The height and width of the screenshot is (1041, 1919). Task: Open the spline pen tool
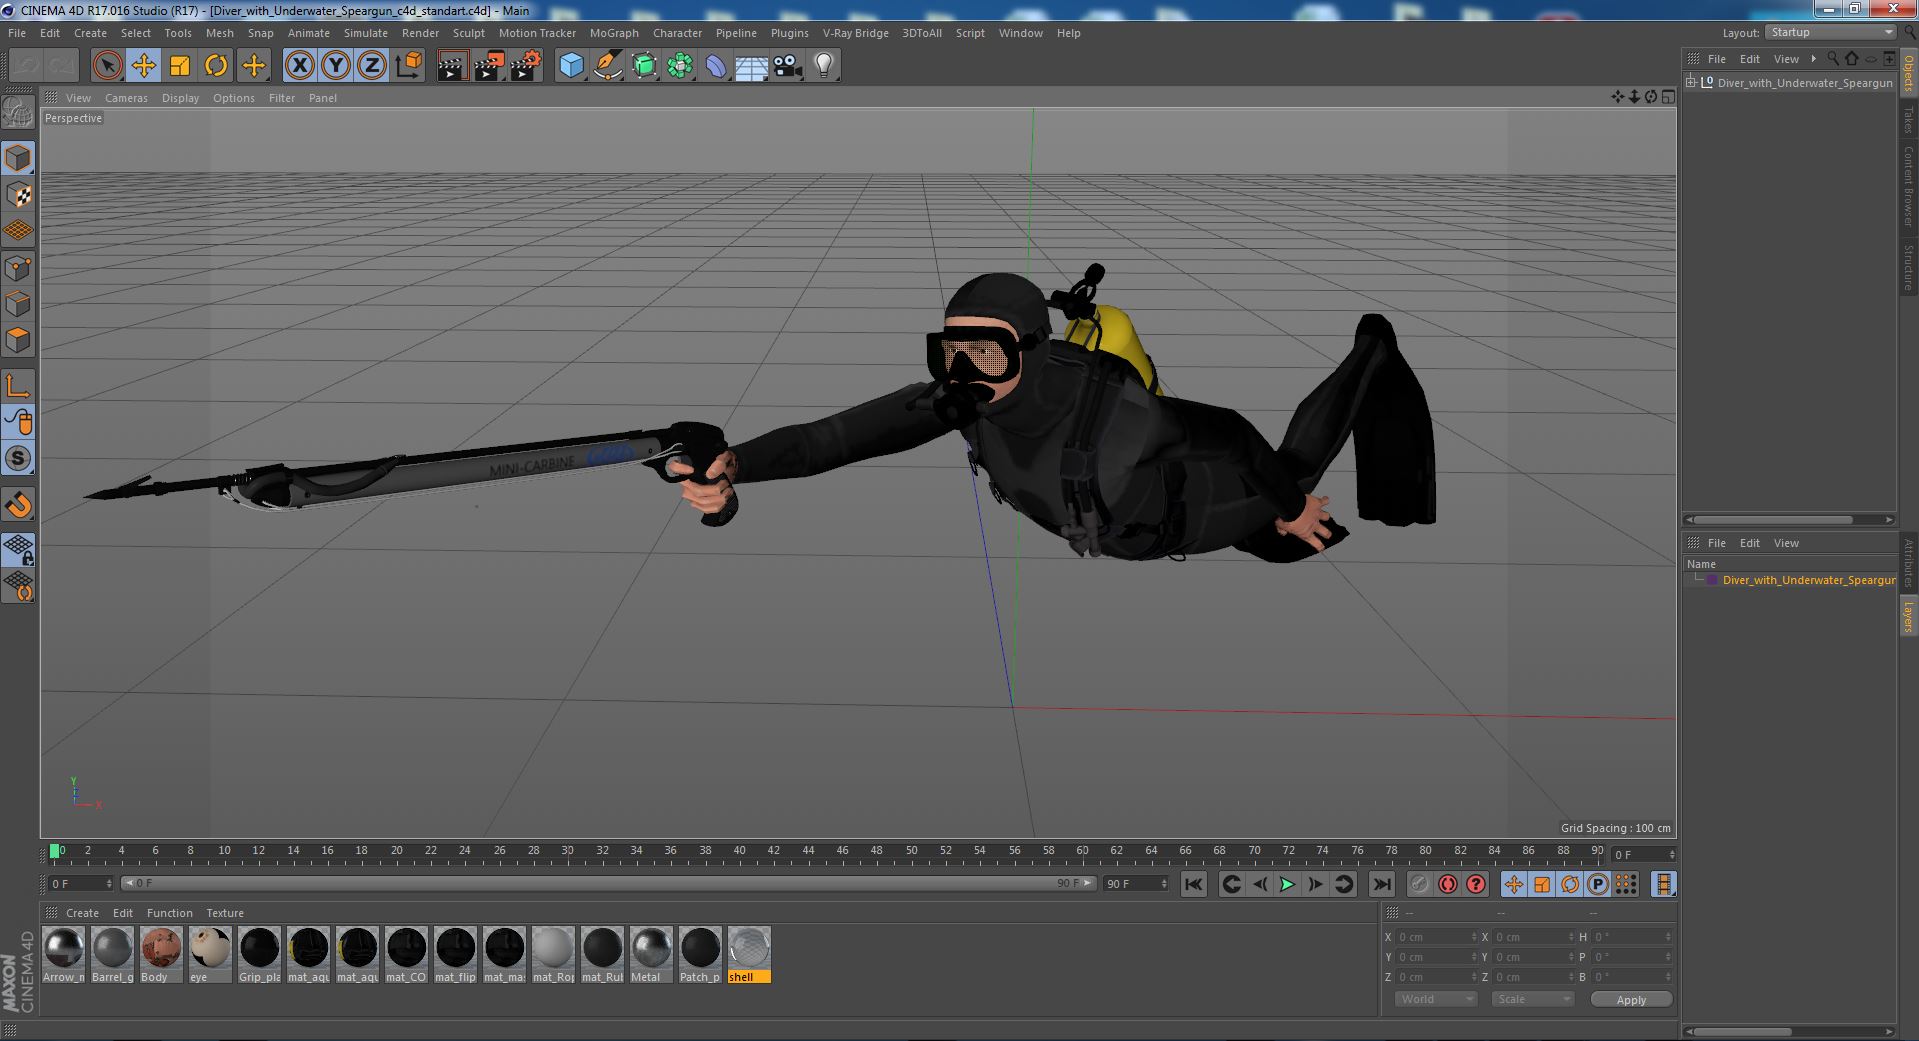pyautogui.click(x=607, y=66)
